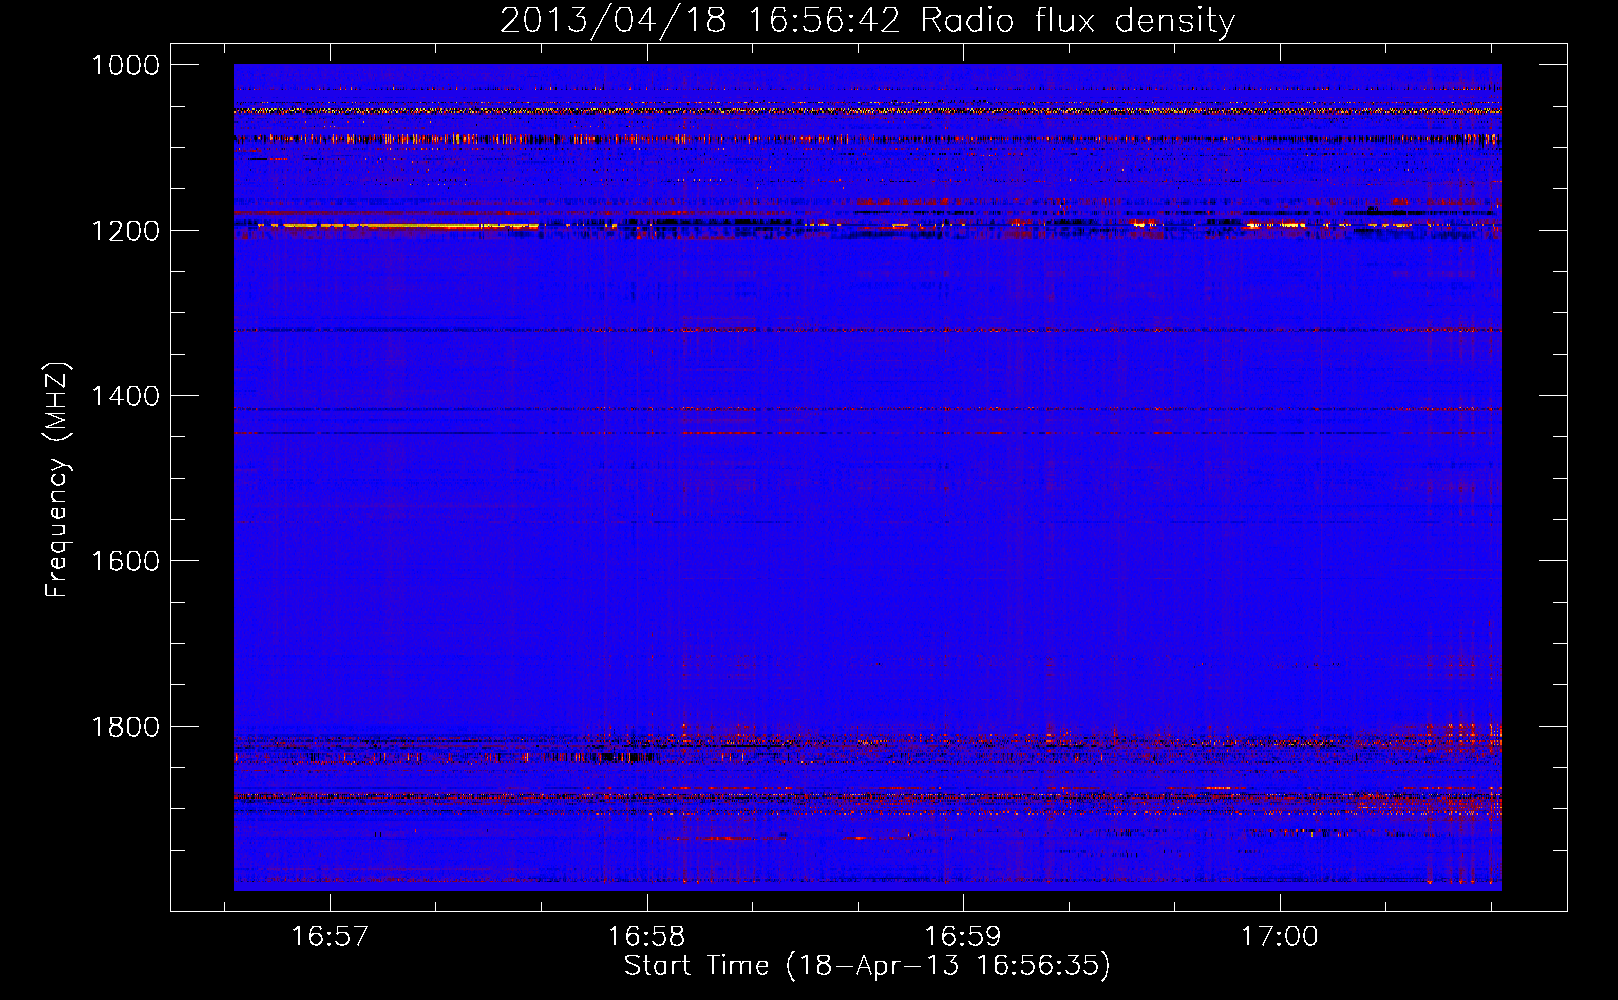Select the 1200 frequency tick label

click(125, 231)
